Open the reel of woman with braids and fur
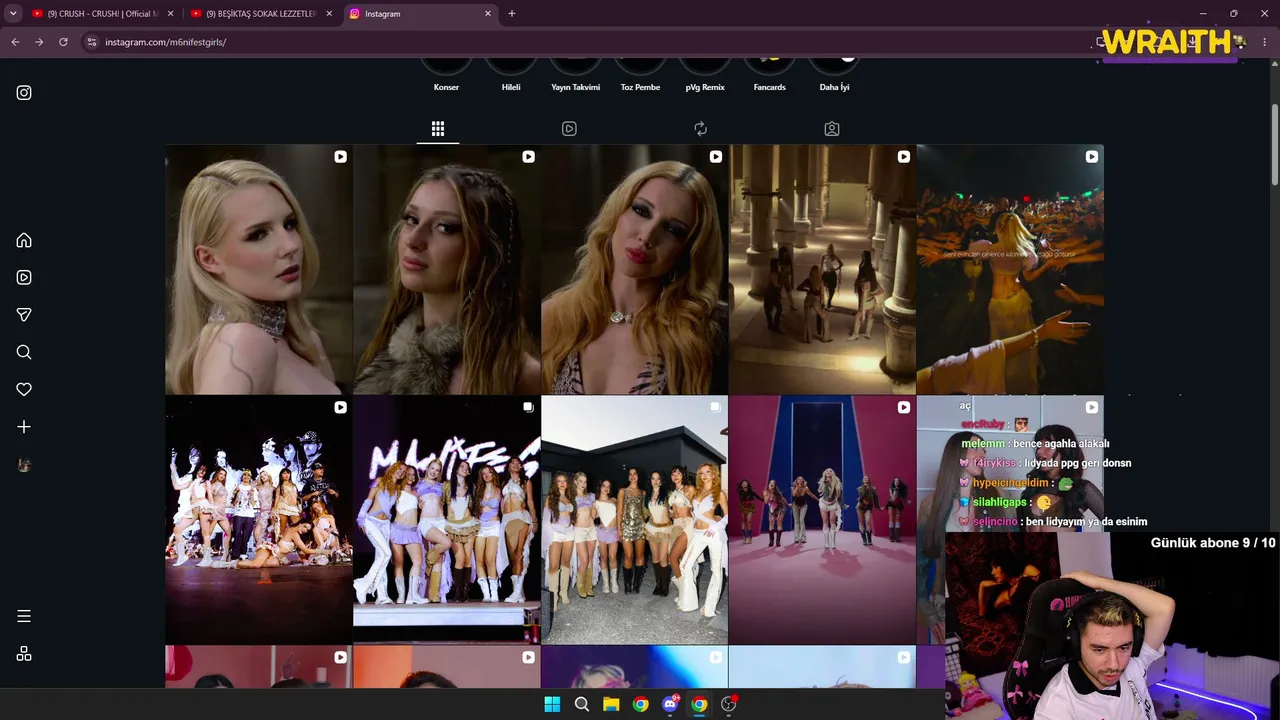1280x720 pixels. 446,269
